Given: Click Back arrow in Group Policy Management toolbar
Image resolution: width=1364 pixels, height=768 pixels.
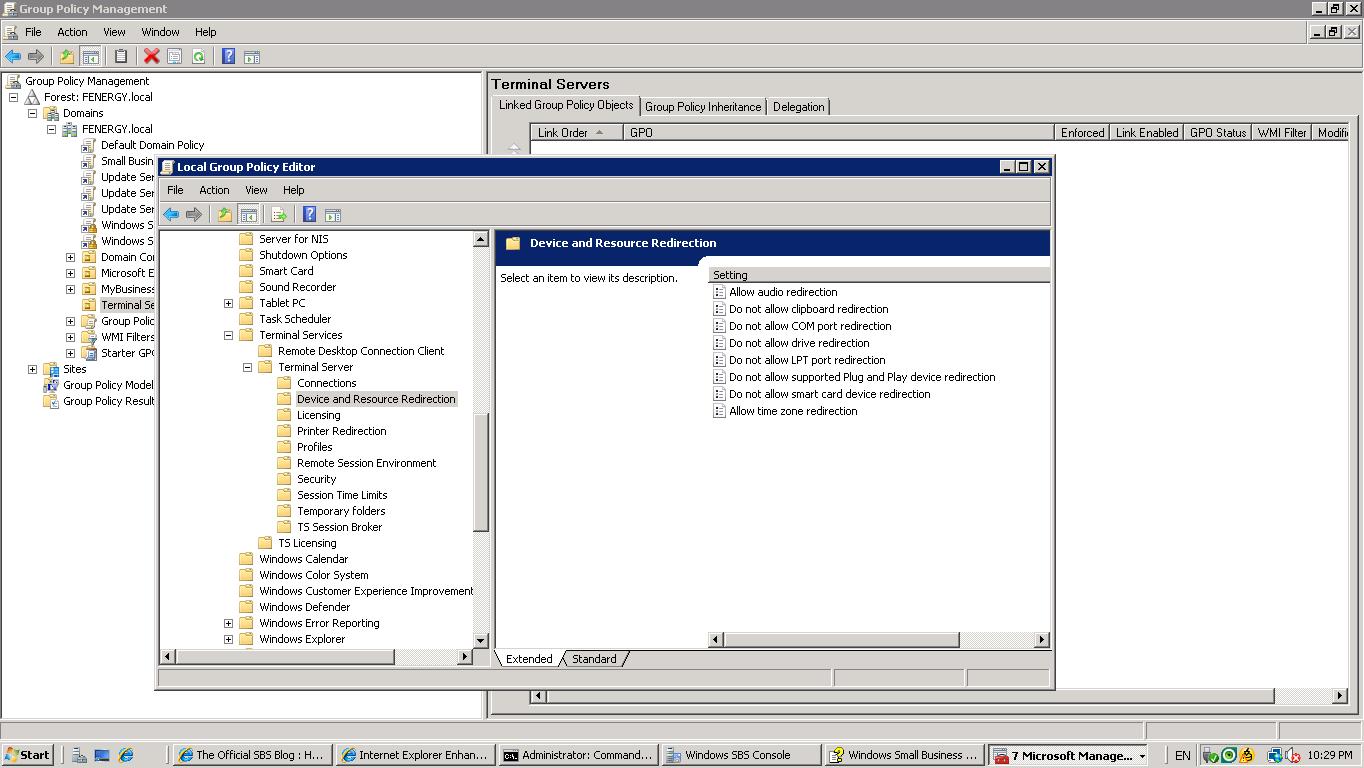Looking at the screenshot, I should 13,57.
